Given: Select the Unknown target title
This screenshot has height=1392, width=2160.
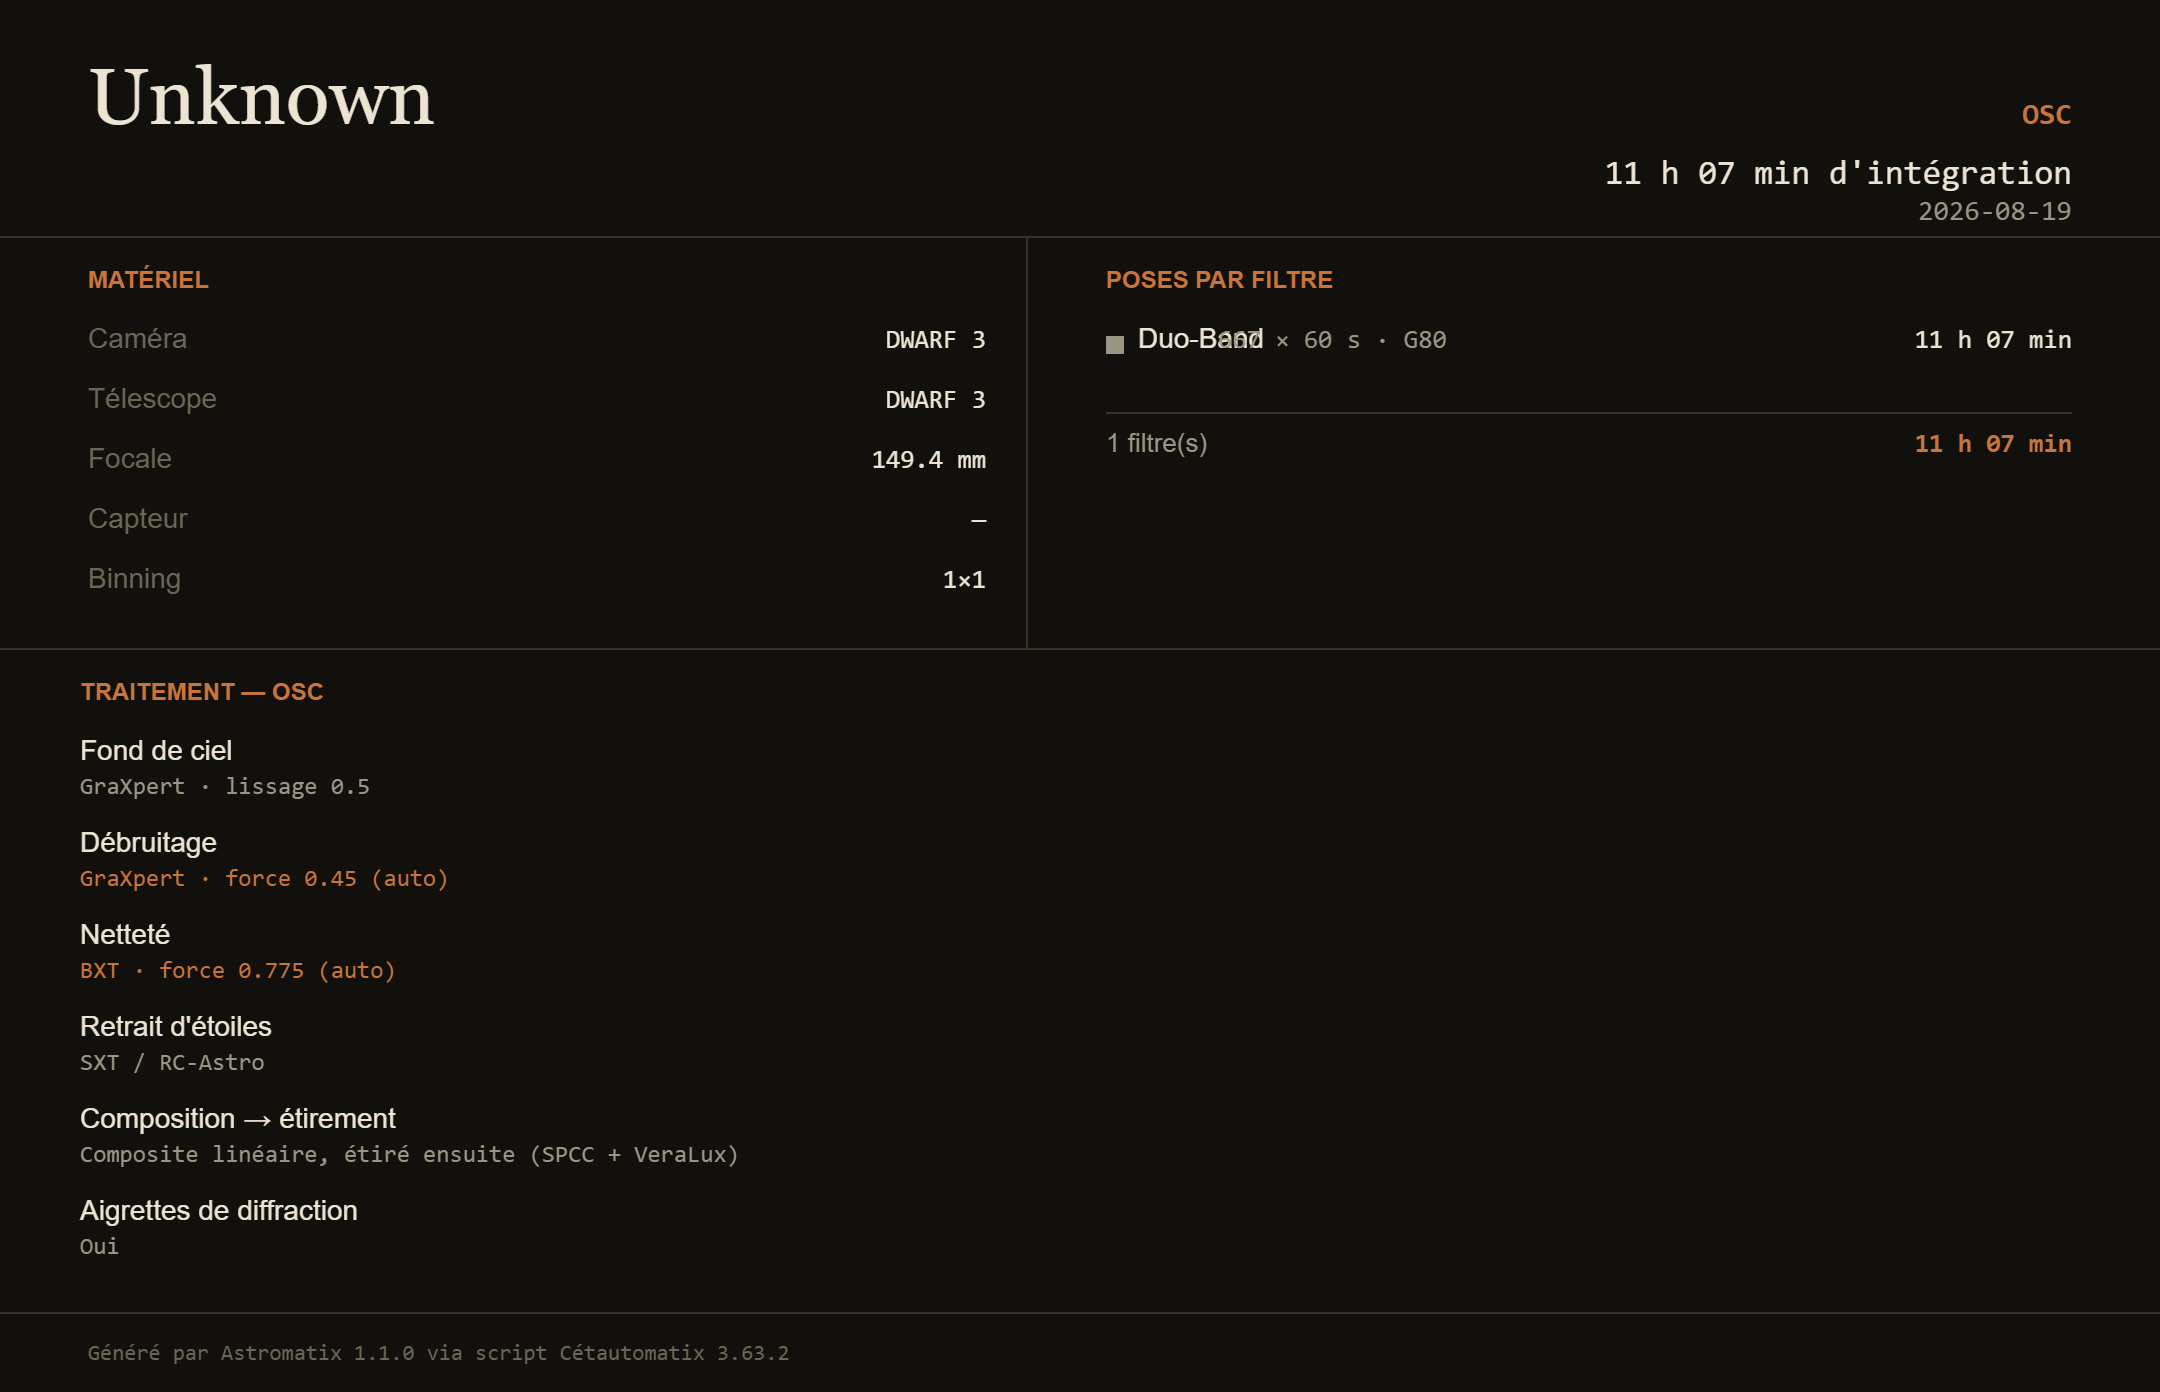Looking at the screenshot, I should tap(262, 97).
